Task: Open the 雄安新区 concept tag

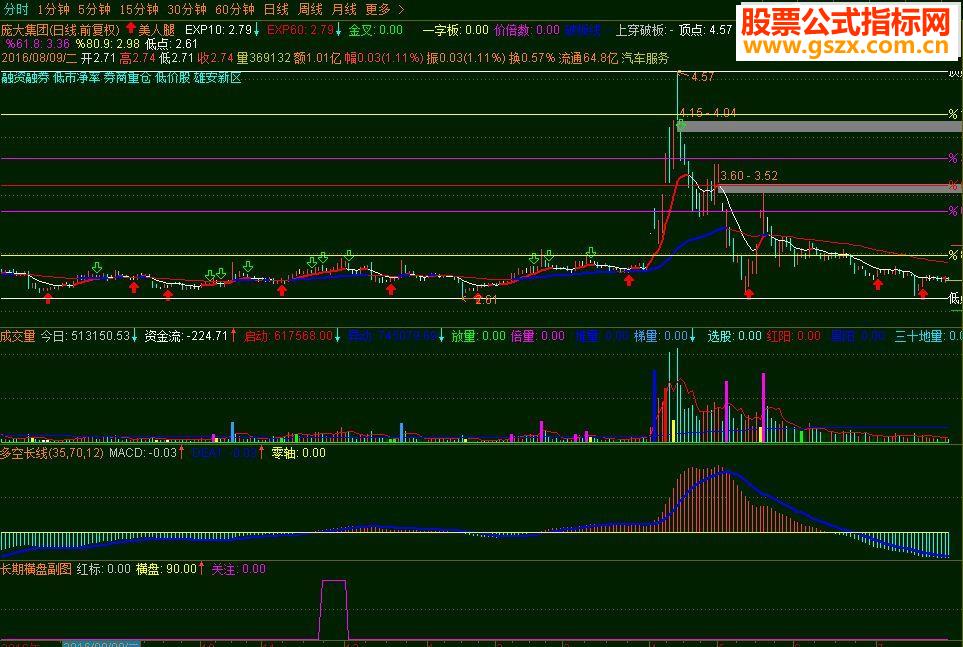Action: (218, 78)
